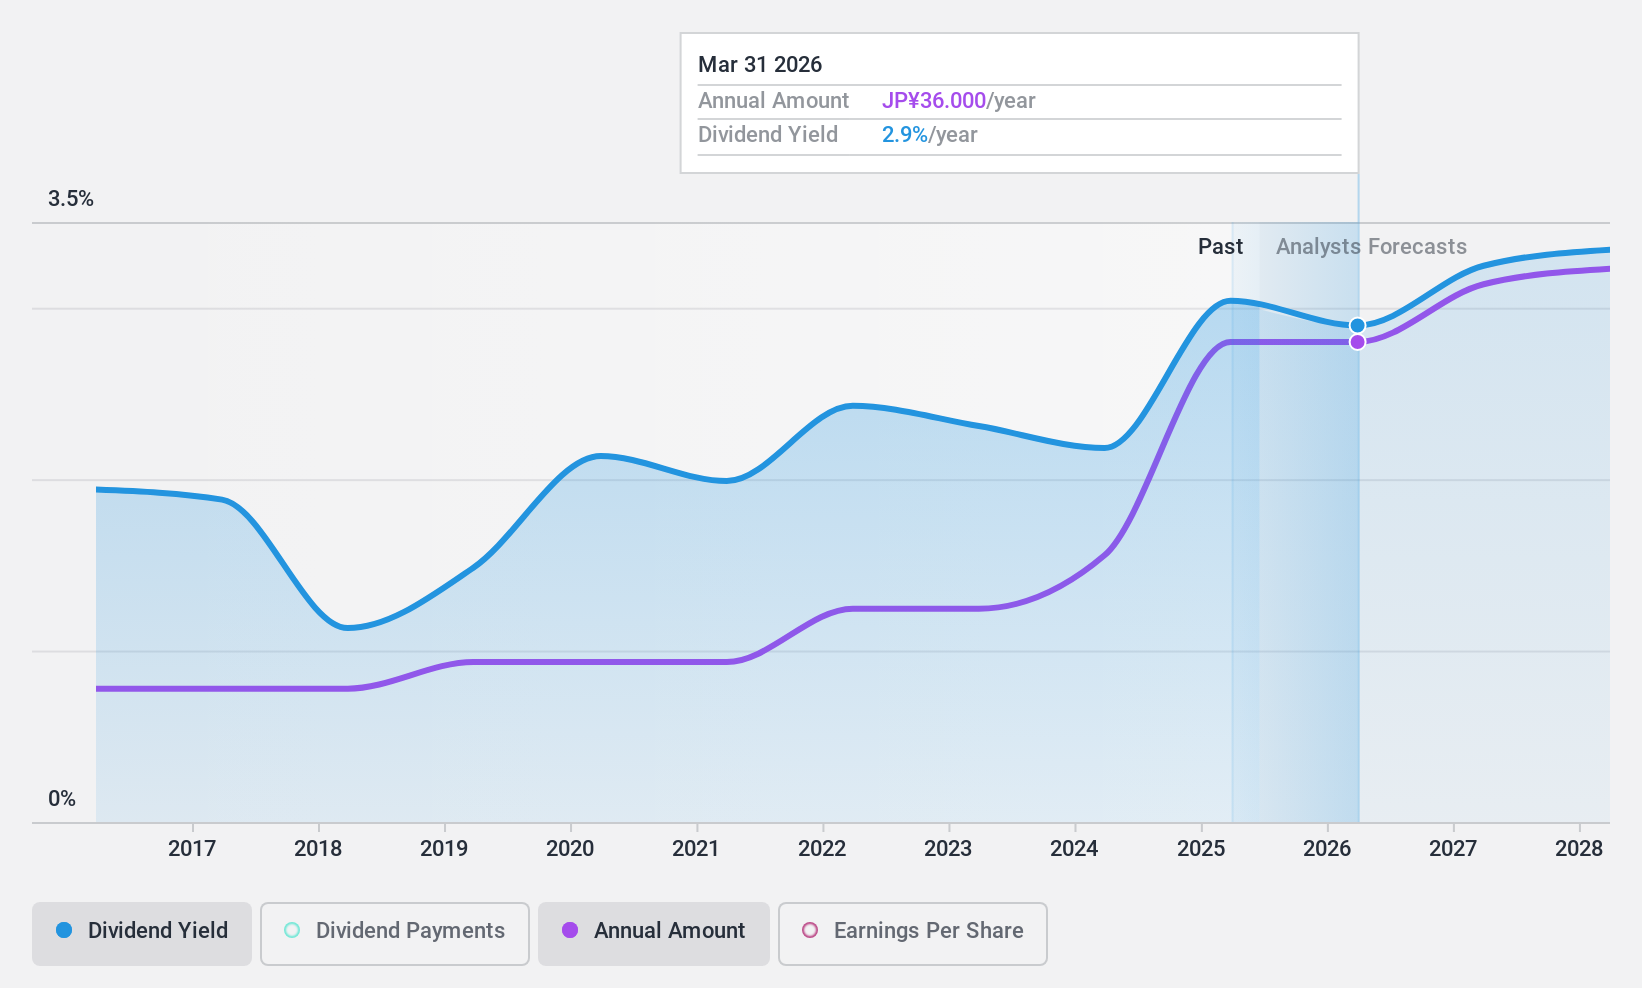Toggle the Dividend Yield legend series

pyautogui.click(x=142, y=934)
